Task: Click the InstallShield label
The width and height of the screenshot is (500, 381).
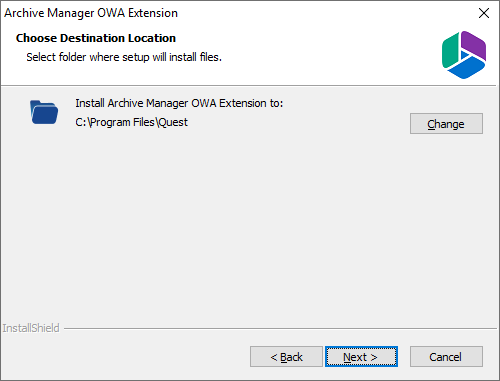Action: (x=31, y=328)
